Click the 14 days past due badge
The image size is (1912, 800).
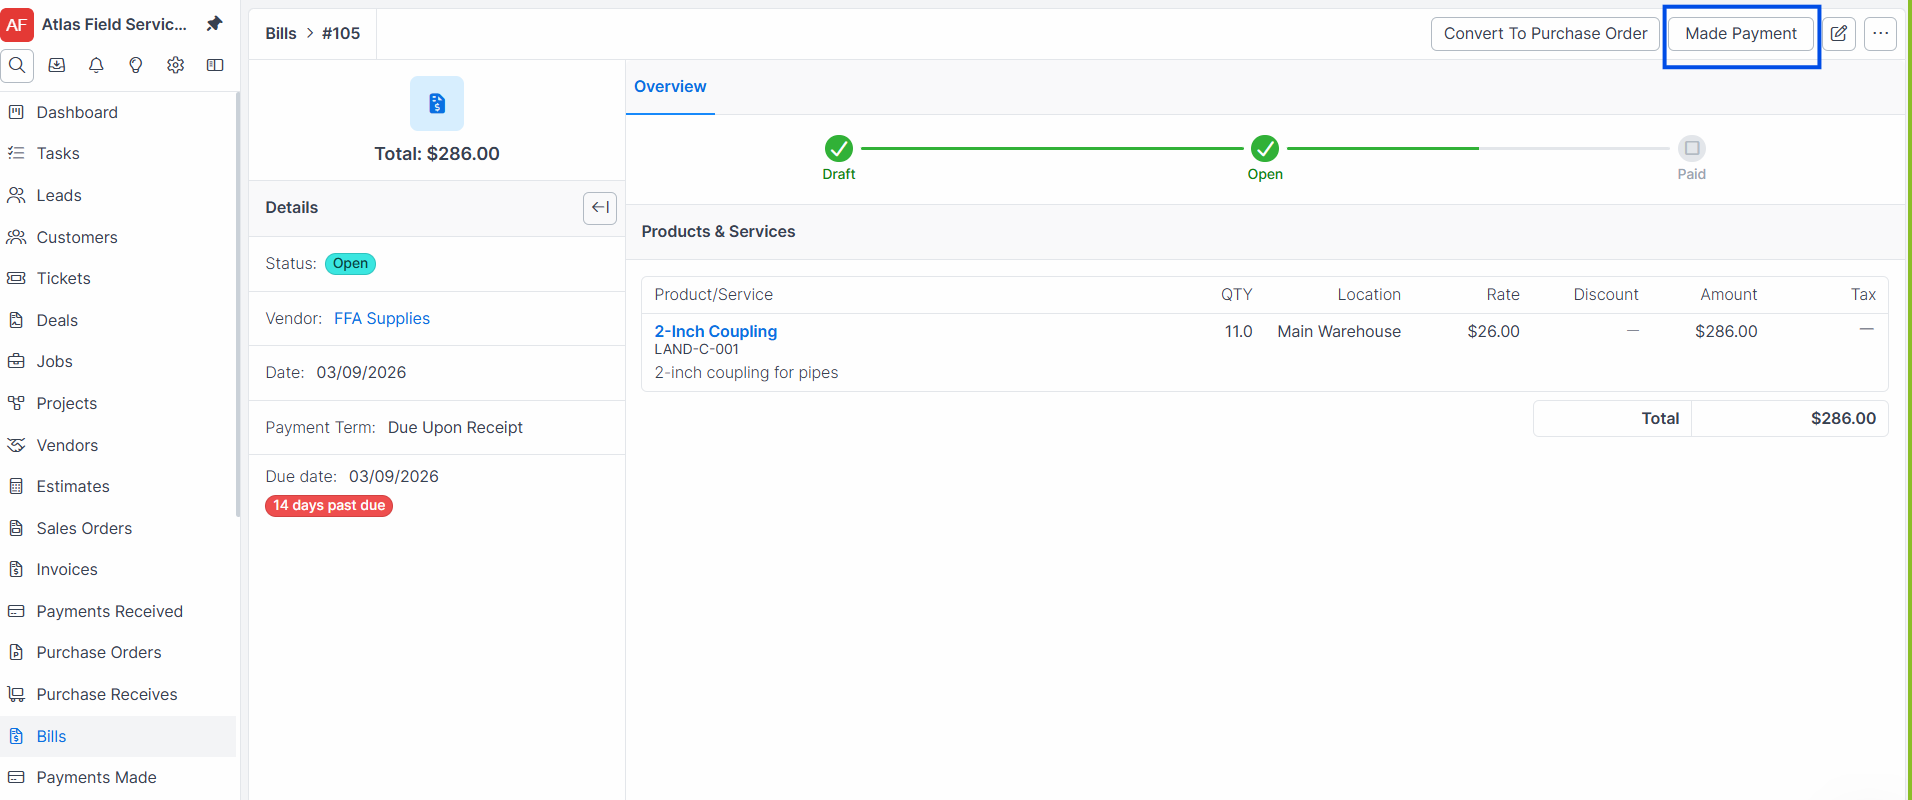[329, 506]
